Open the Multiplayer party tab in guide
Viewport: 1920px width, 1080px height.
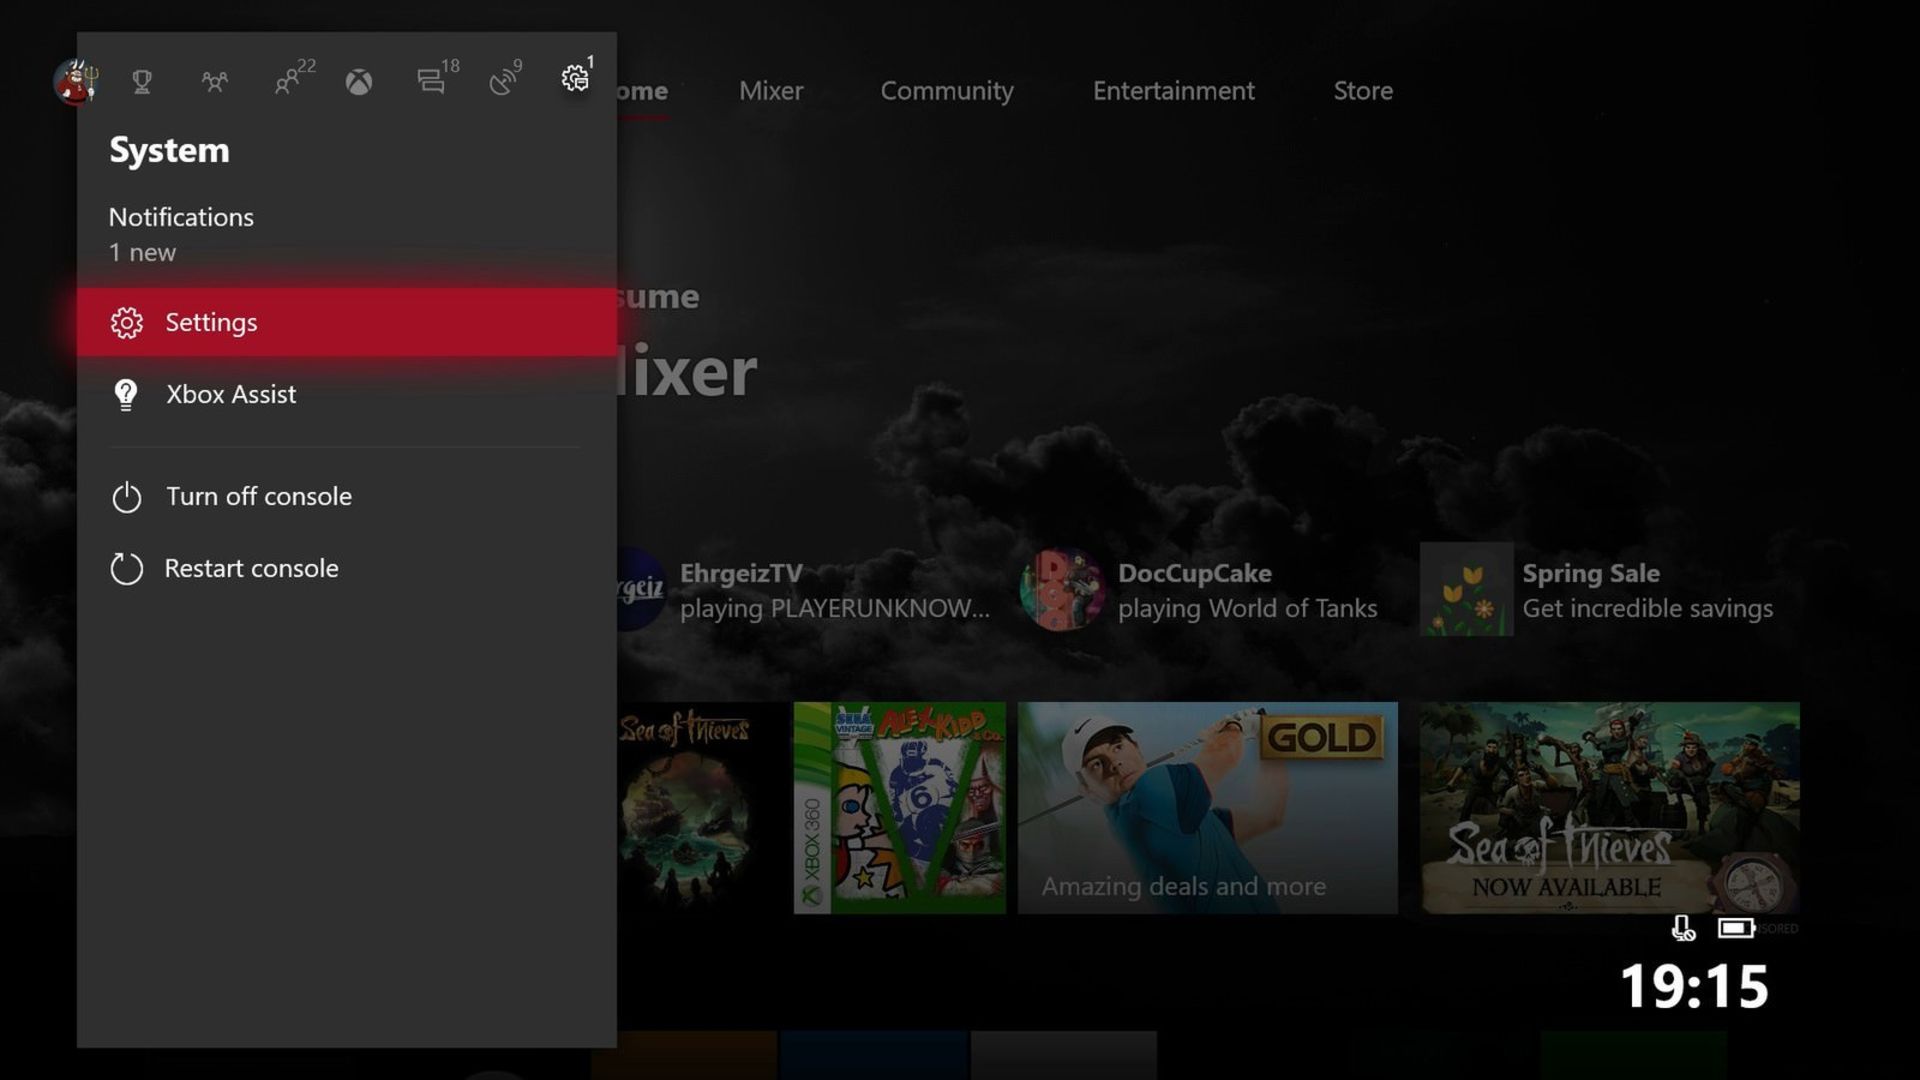(214, 82)
